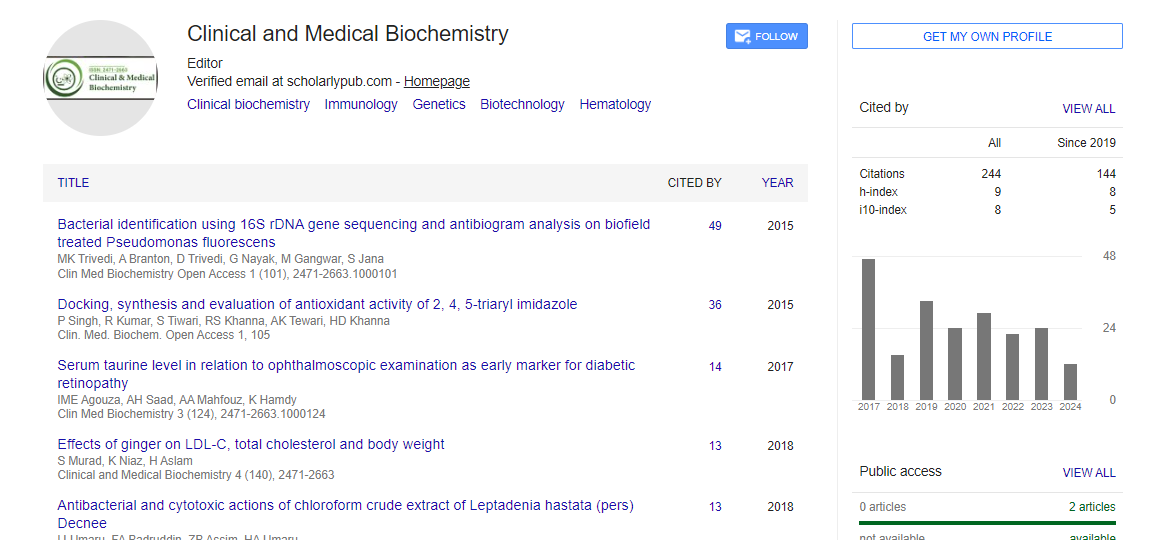Select the Genetics interest tag
This screenshot has width=1173, height=540.
(439, 105)
